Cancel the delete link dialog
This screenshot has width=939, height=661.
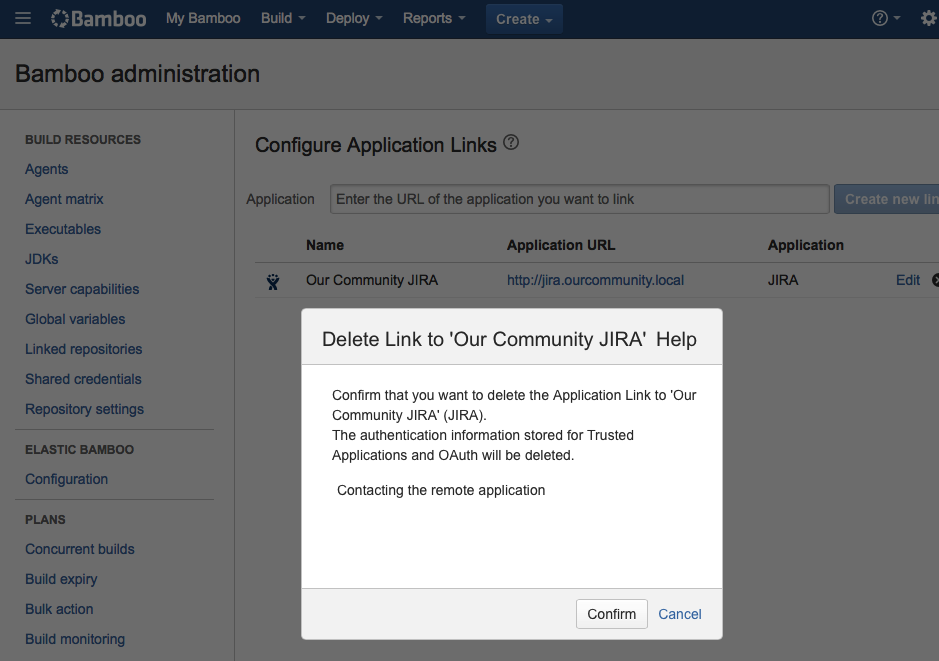click(680, 614)
